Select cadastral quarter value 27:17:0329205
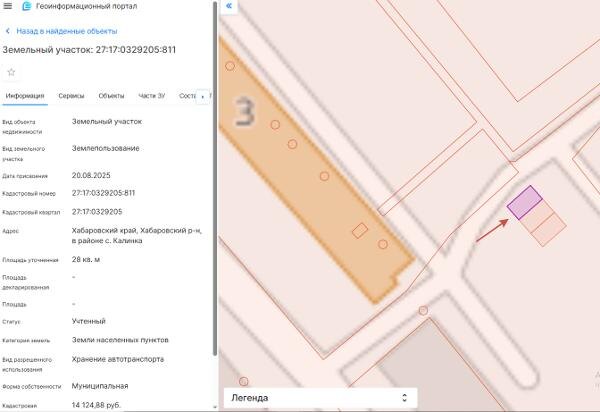The height and width of the screenshot is (412, 600). click(x=97, y=212)
